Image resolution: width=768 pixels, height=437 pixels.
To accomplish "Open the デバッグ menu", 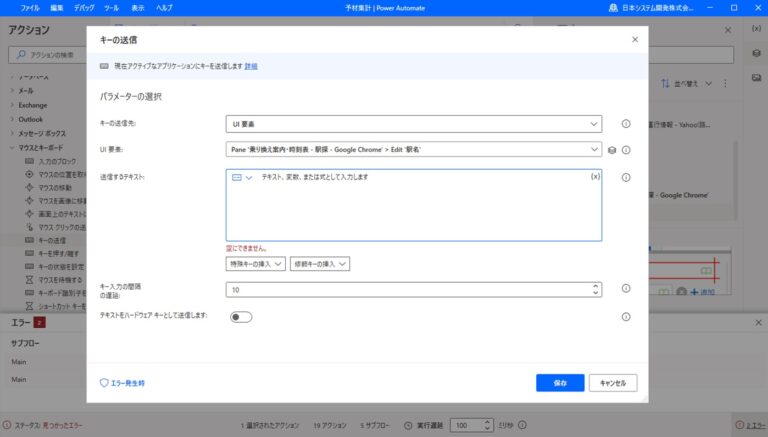I will [84, 8].
